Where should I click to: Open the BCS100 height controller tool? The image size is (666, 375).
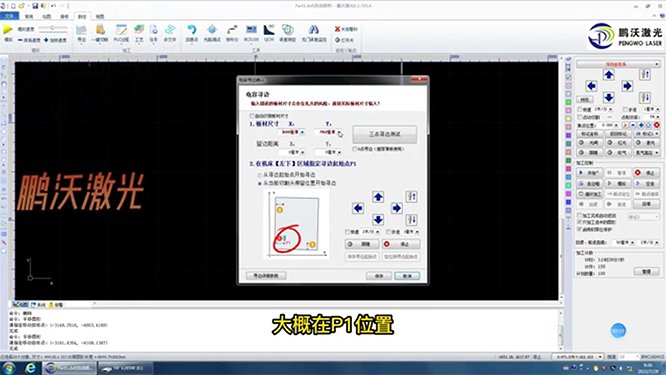coord(251,30)
